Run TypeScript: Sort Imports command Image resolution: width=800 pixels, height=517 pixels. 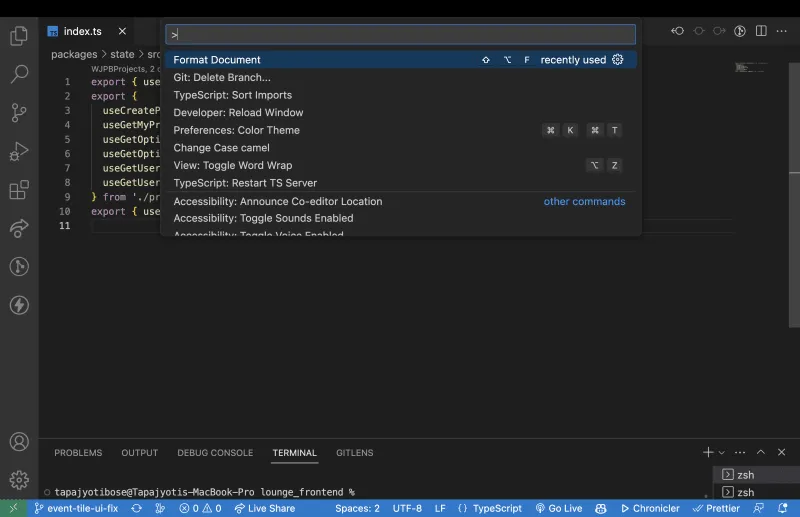[x=401, y=95]
